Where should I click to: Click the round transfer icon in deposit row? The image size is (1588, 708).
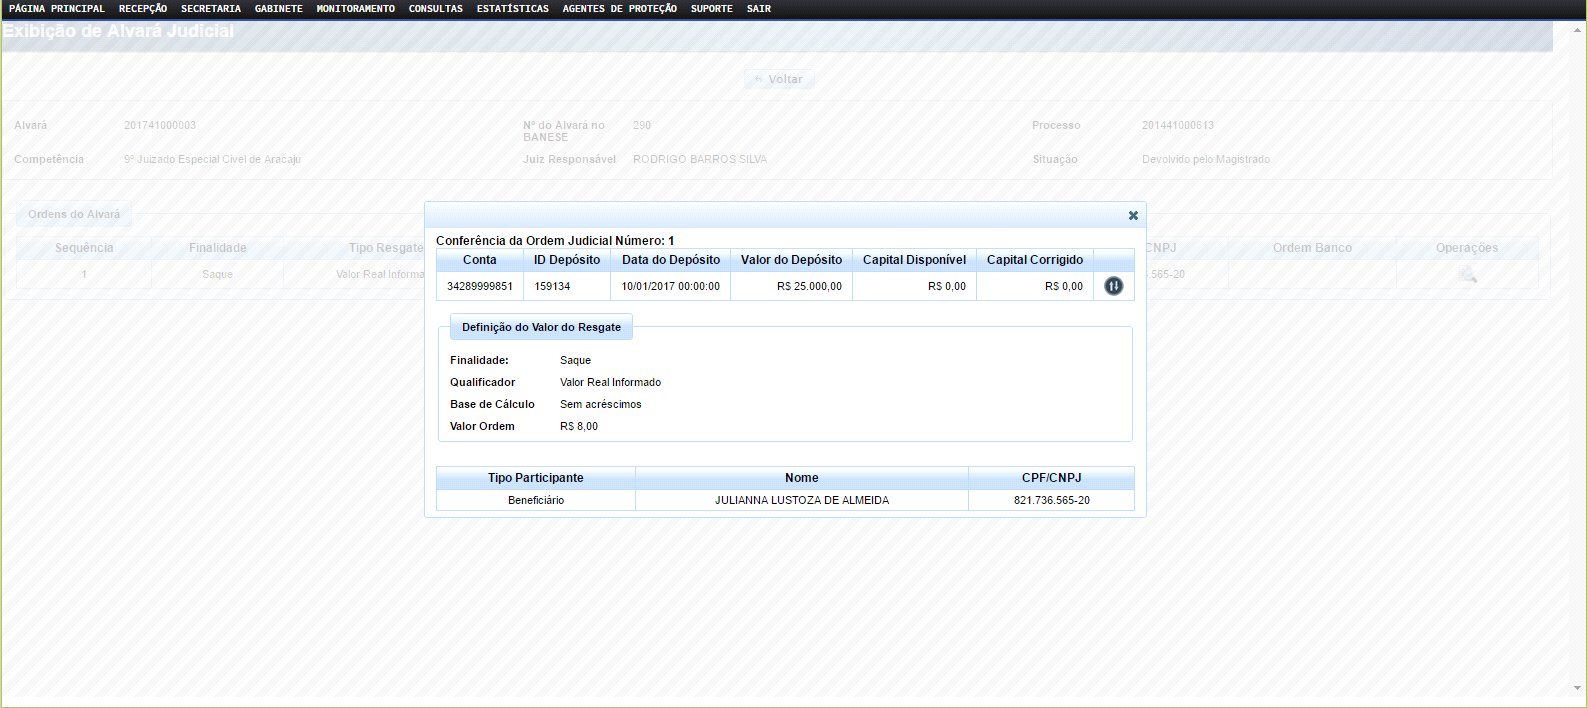coord(1113,286)
